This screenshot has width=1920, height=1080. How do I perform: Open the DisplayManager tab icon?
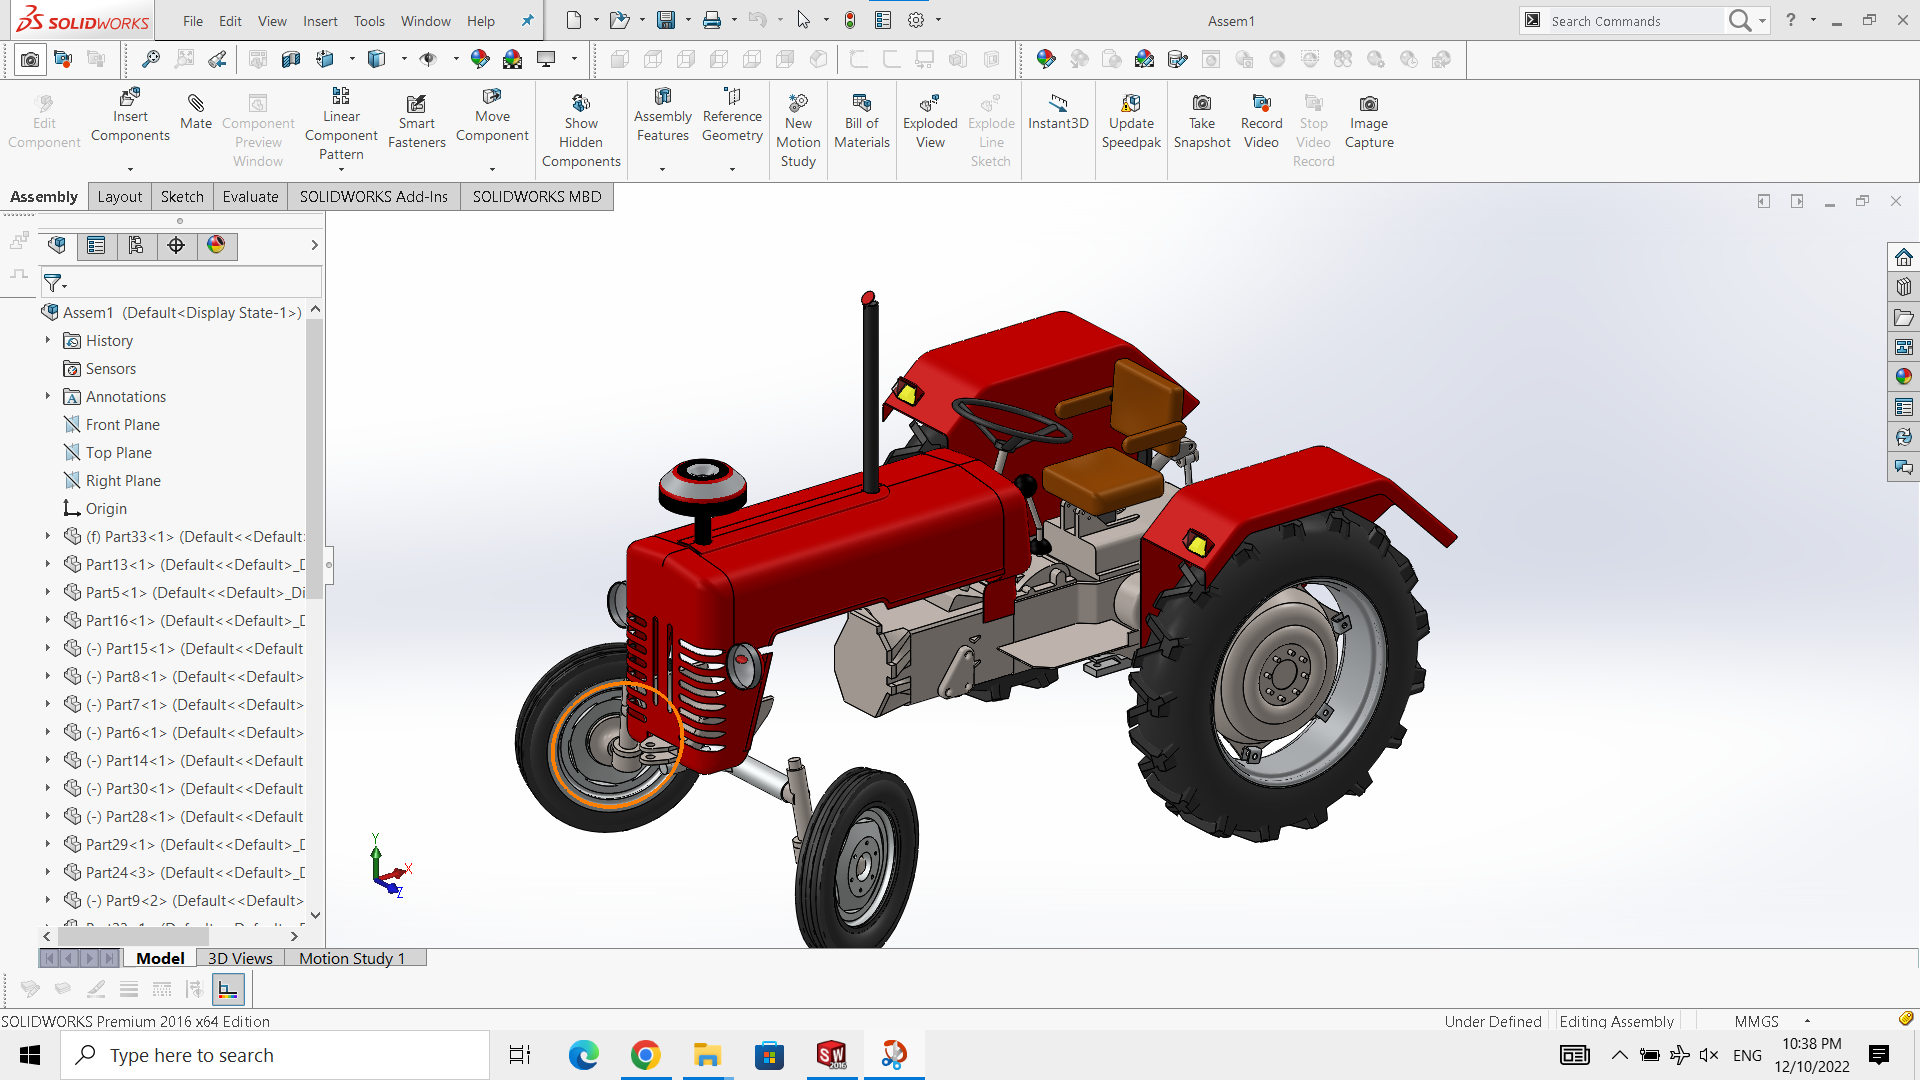point(216,245)
